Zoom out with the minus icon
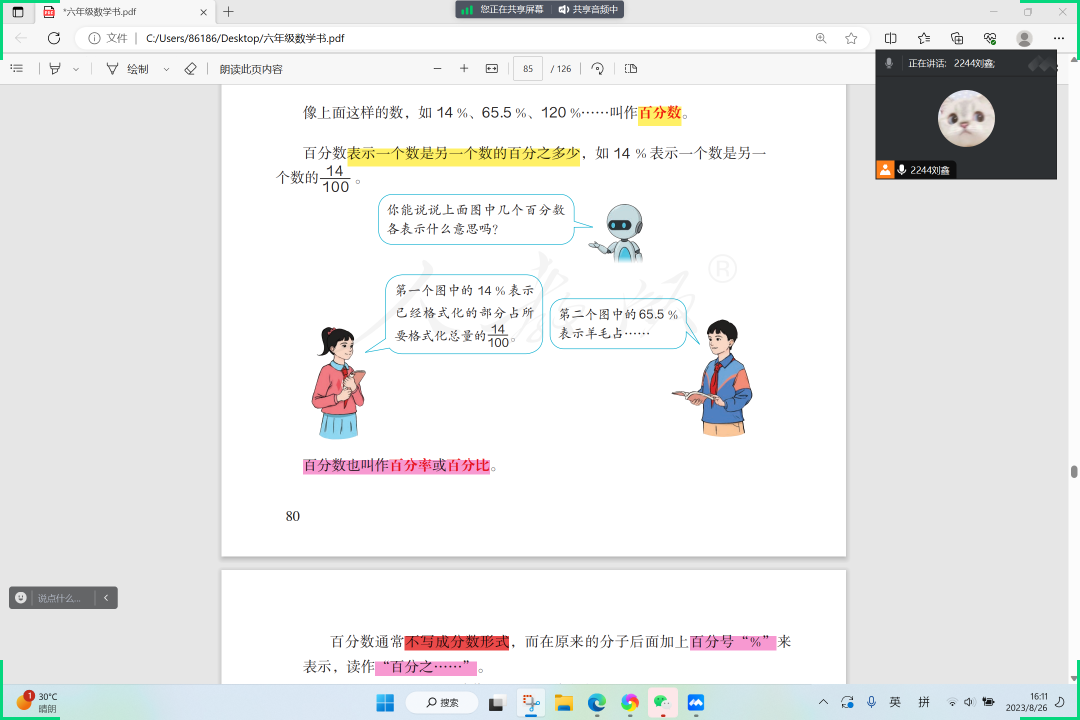Screen dimensions: 1080x720 tap(437, 69)
